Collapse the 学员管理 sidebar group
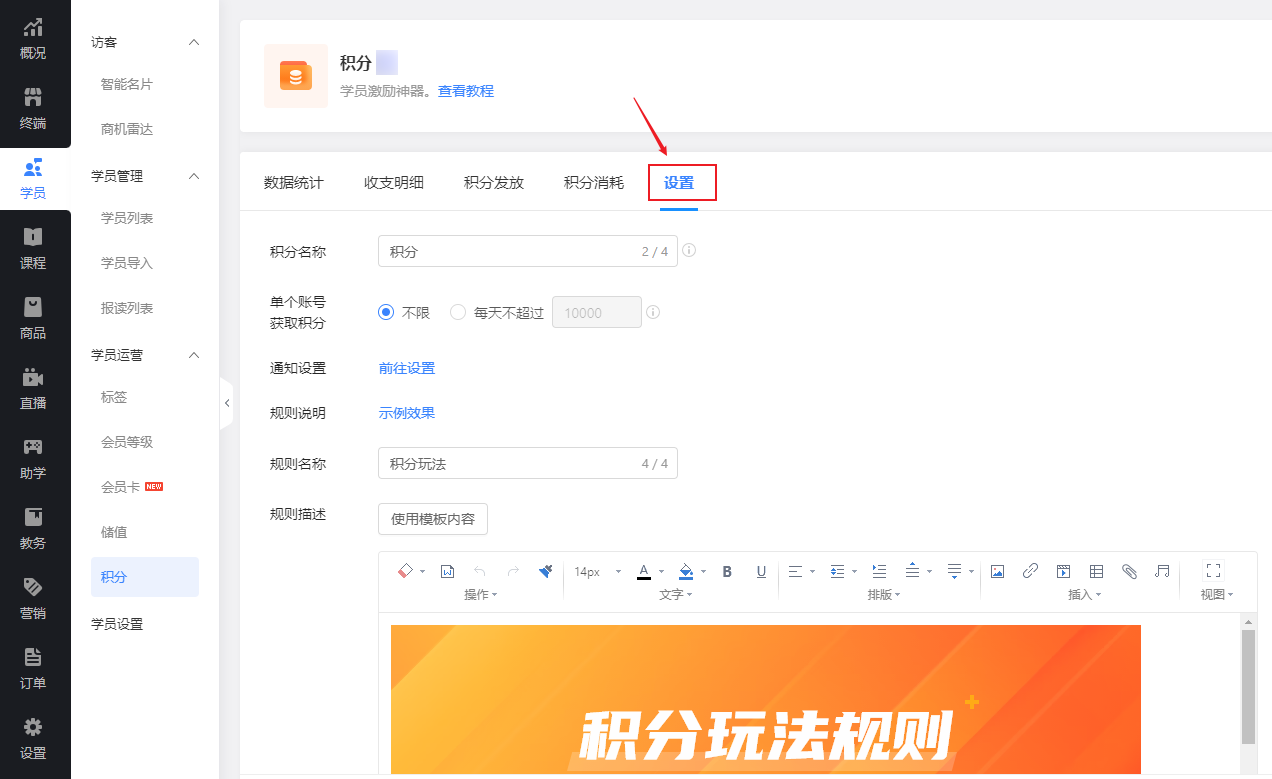Screen dimensions: 1272x779 pos(194,176)
